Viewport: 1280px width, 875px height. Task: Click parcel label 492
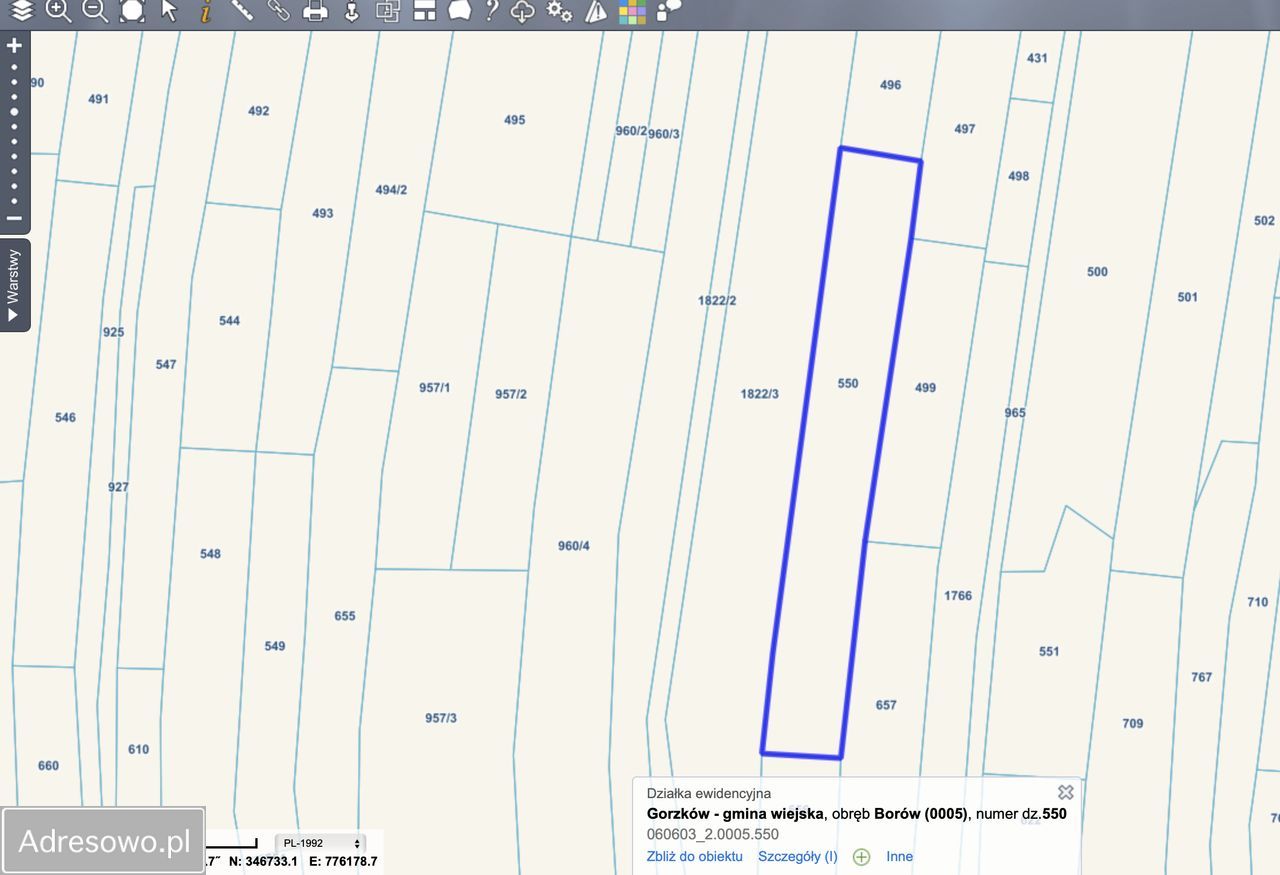coord(258,111)
